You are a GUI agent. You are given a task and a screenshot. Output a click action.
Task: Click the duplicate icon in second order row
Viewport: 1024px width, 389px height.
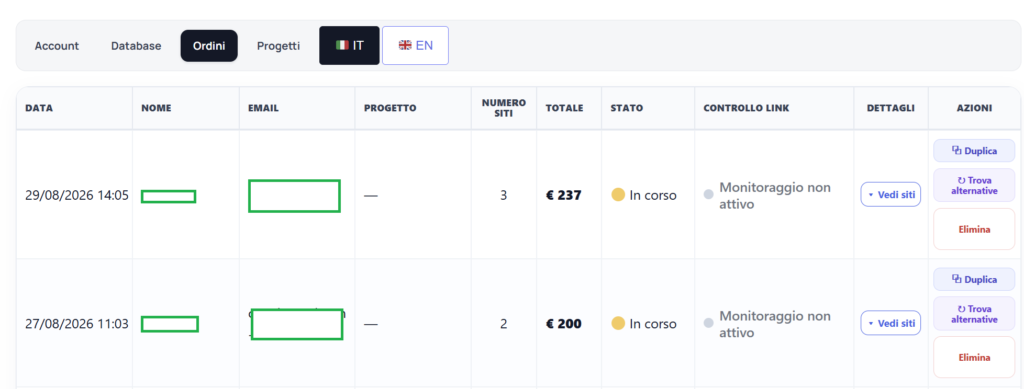coord(957,279)
